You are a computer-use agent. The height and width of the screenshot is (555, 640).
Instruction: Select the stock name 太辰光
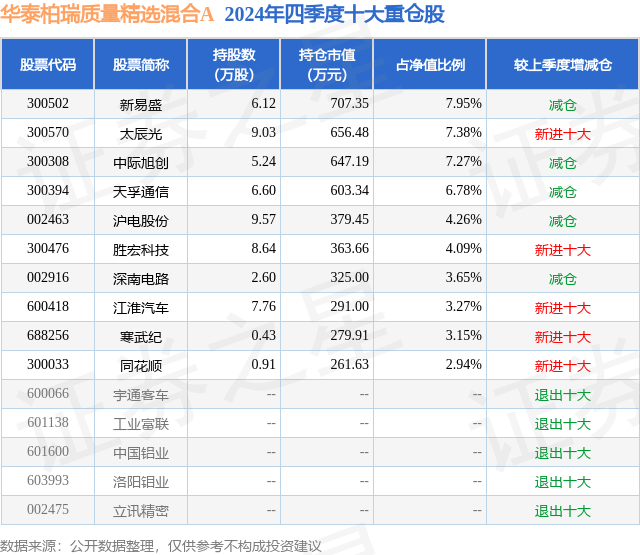click(x=141, y=134)
